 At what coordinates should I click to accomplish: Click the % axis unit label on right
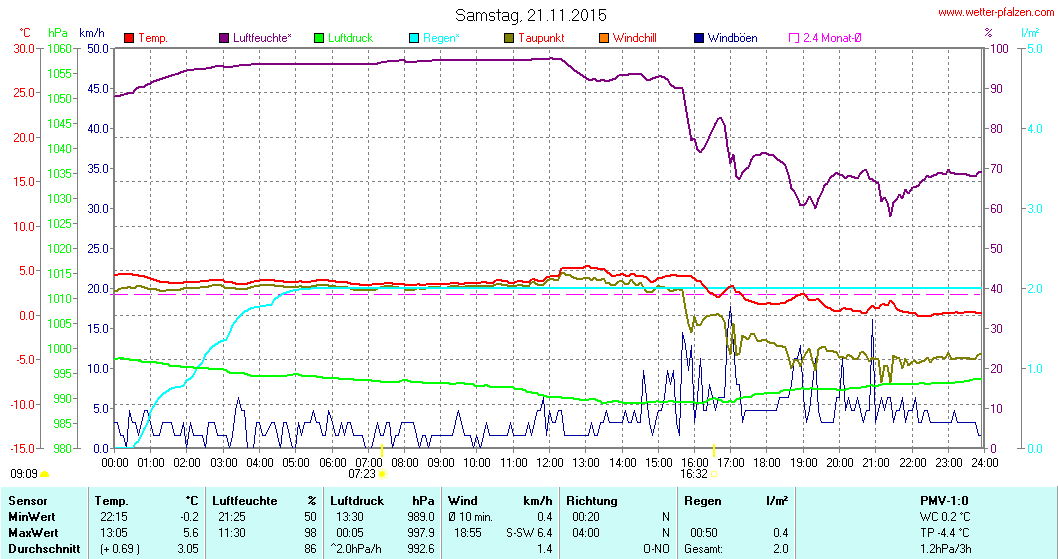989,32
